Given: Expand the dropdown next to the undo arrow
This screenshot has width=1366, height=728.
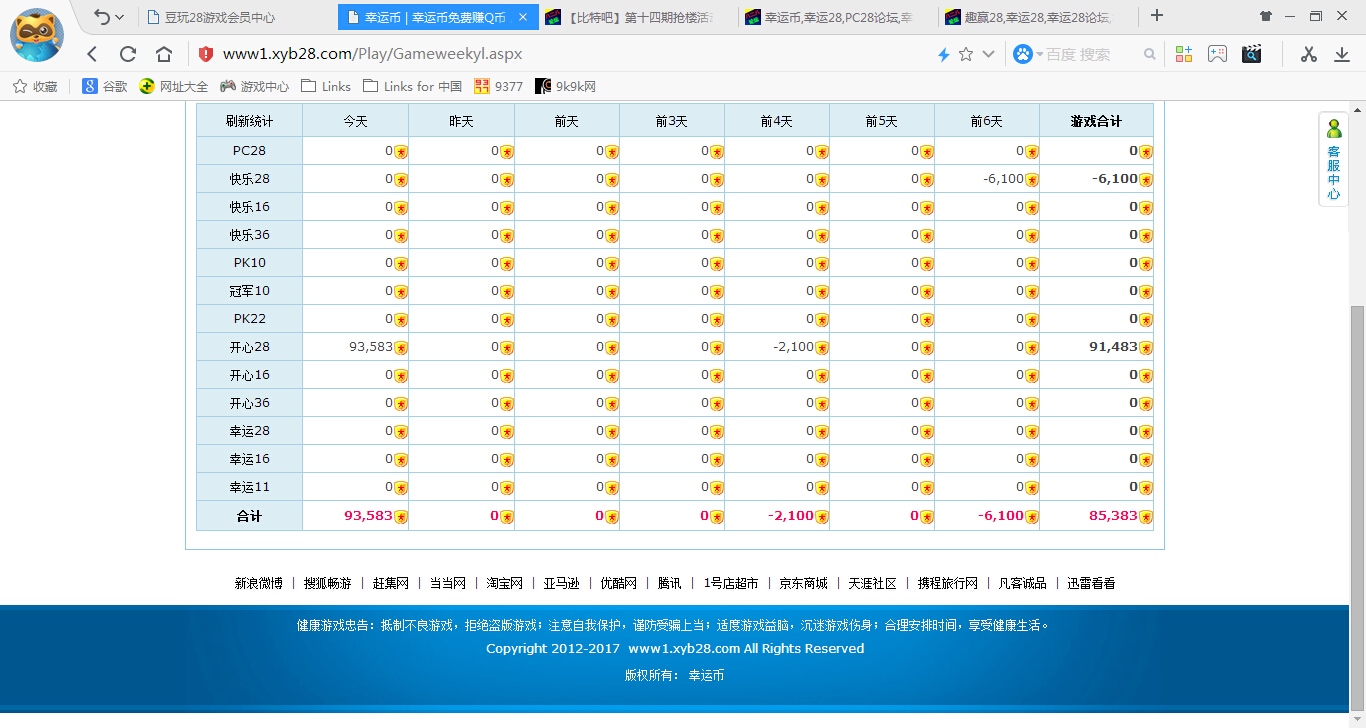Looking at the screenshot, I should point(120,17).
